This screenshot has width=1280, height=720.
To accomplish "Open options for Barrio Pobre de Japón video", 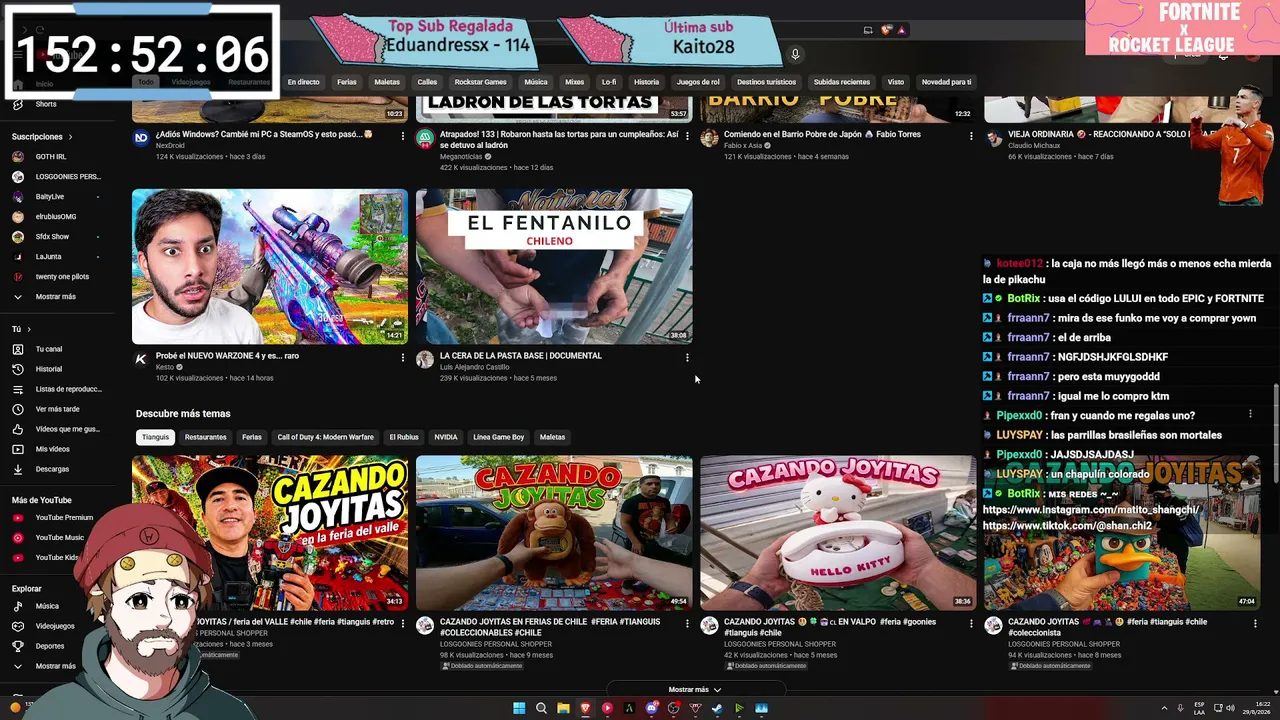I will [971, 136].
